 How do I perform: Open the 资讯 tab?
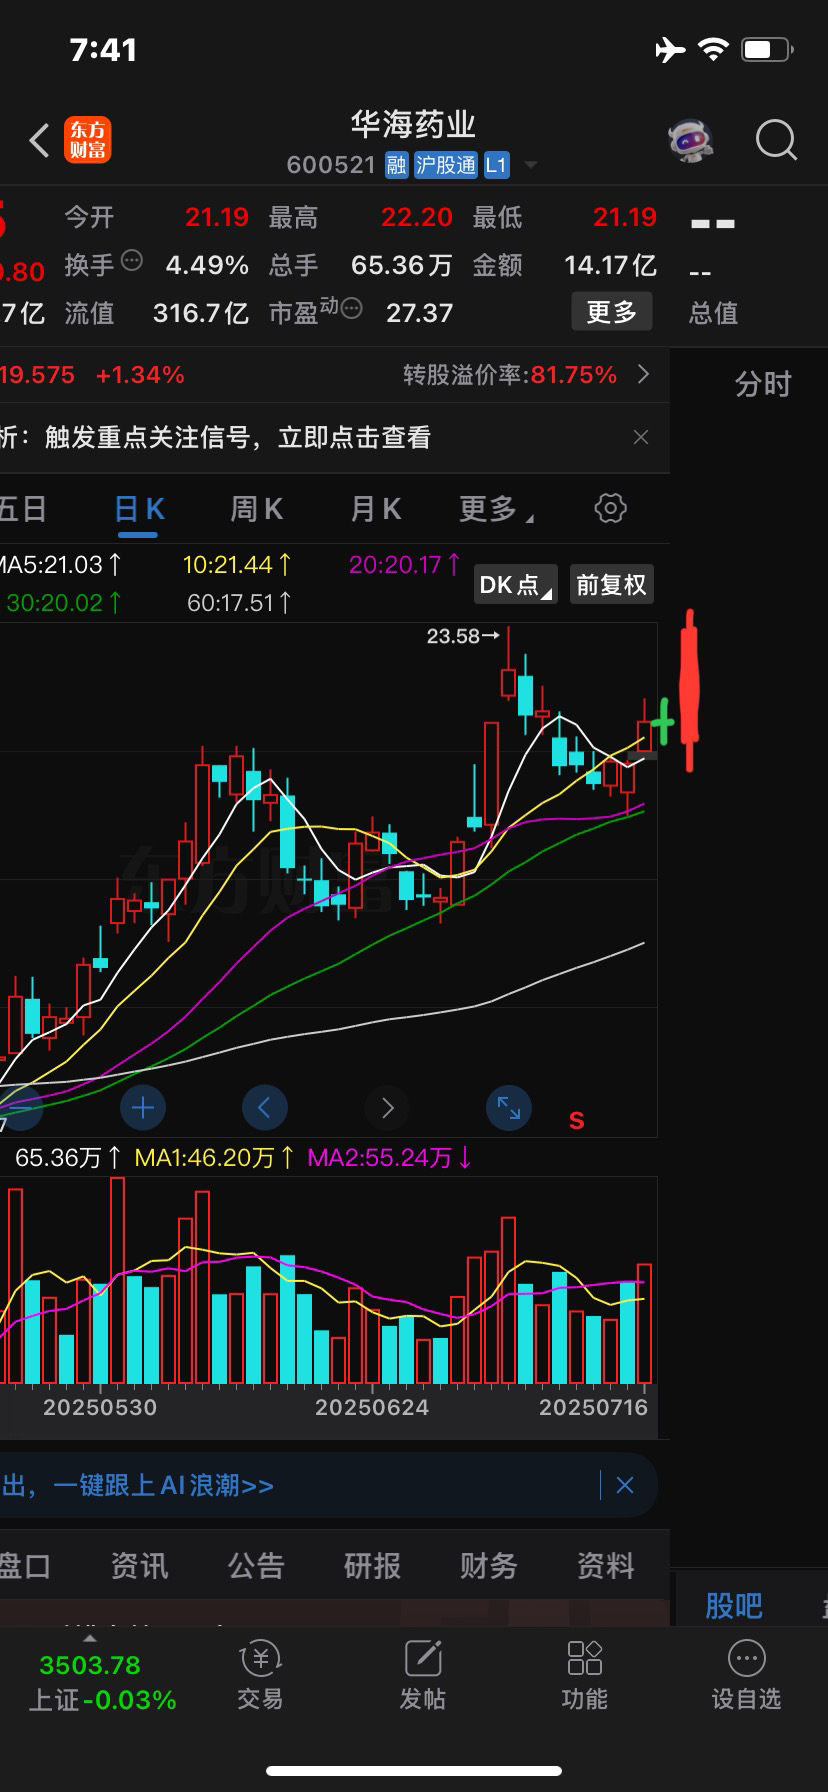pyautogui.click(x=140, y=1565)
